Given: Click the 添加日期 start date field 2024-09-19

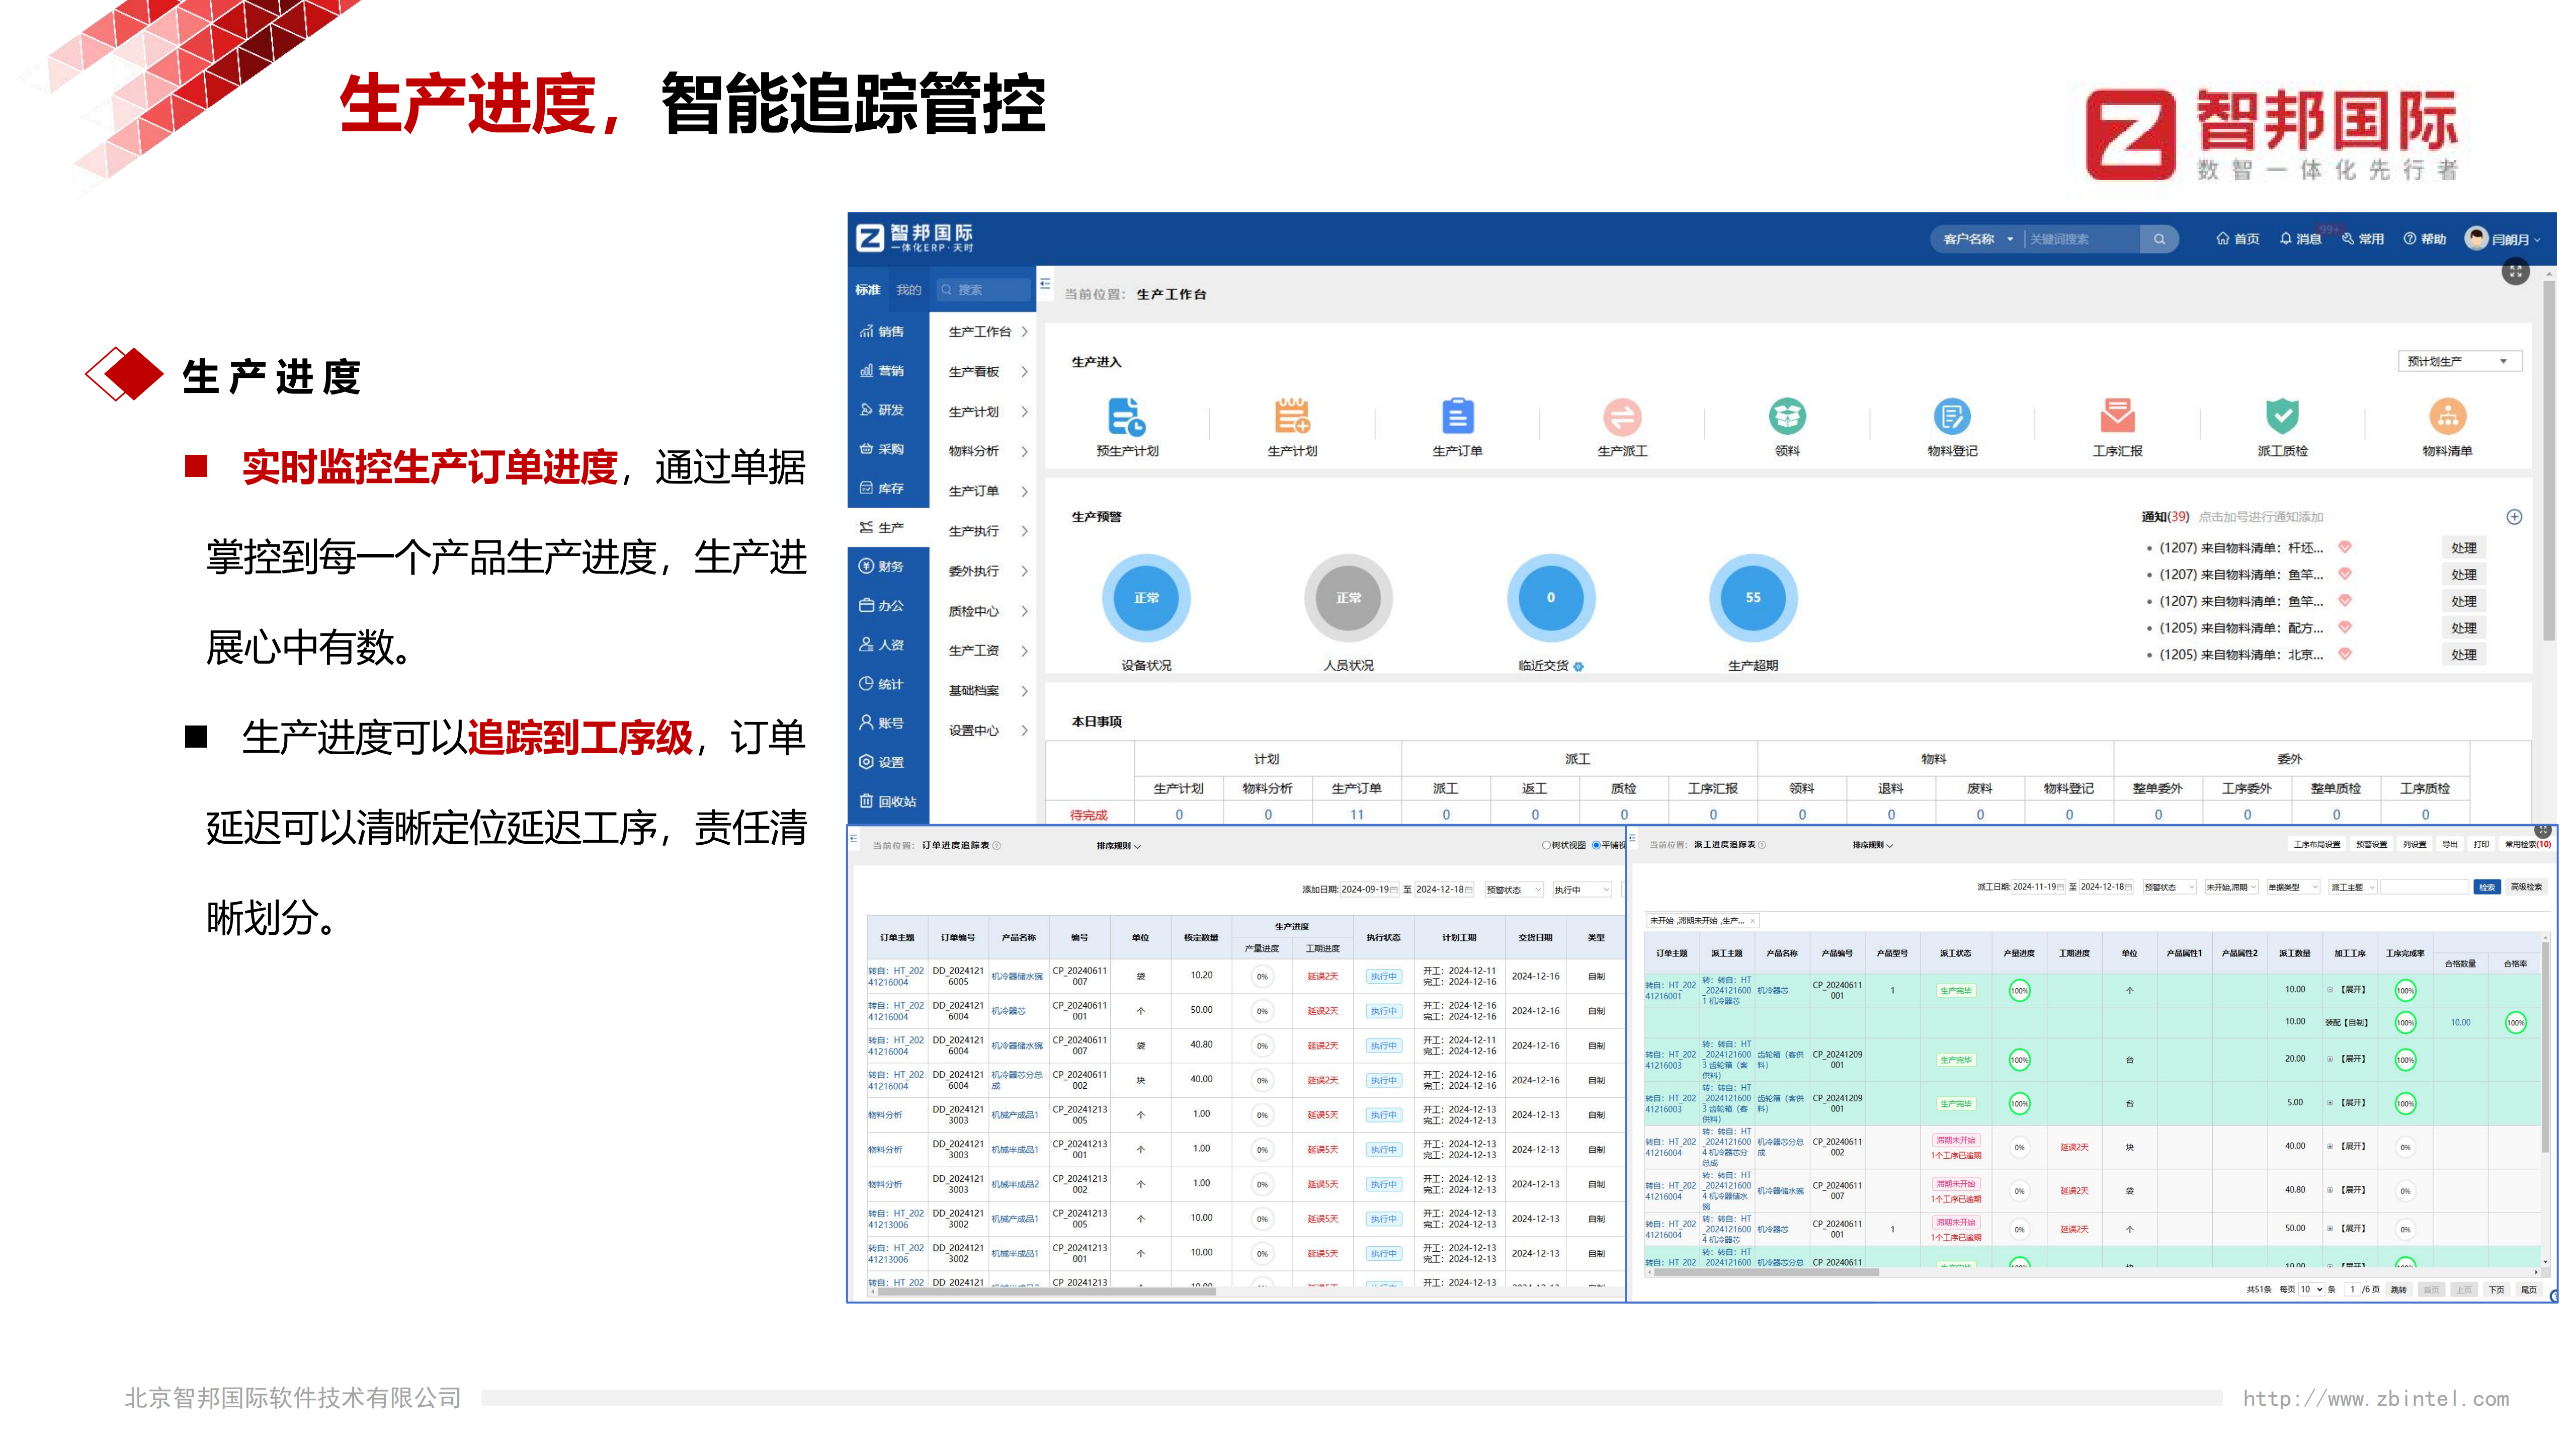Looking at the screenshot, I should tap(1370, 890).
